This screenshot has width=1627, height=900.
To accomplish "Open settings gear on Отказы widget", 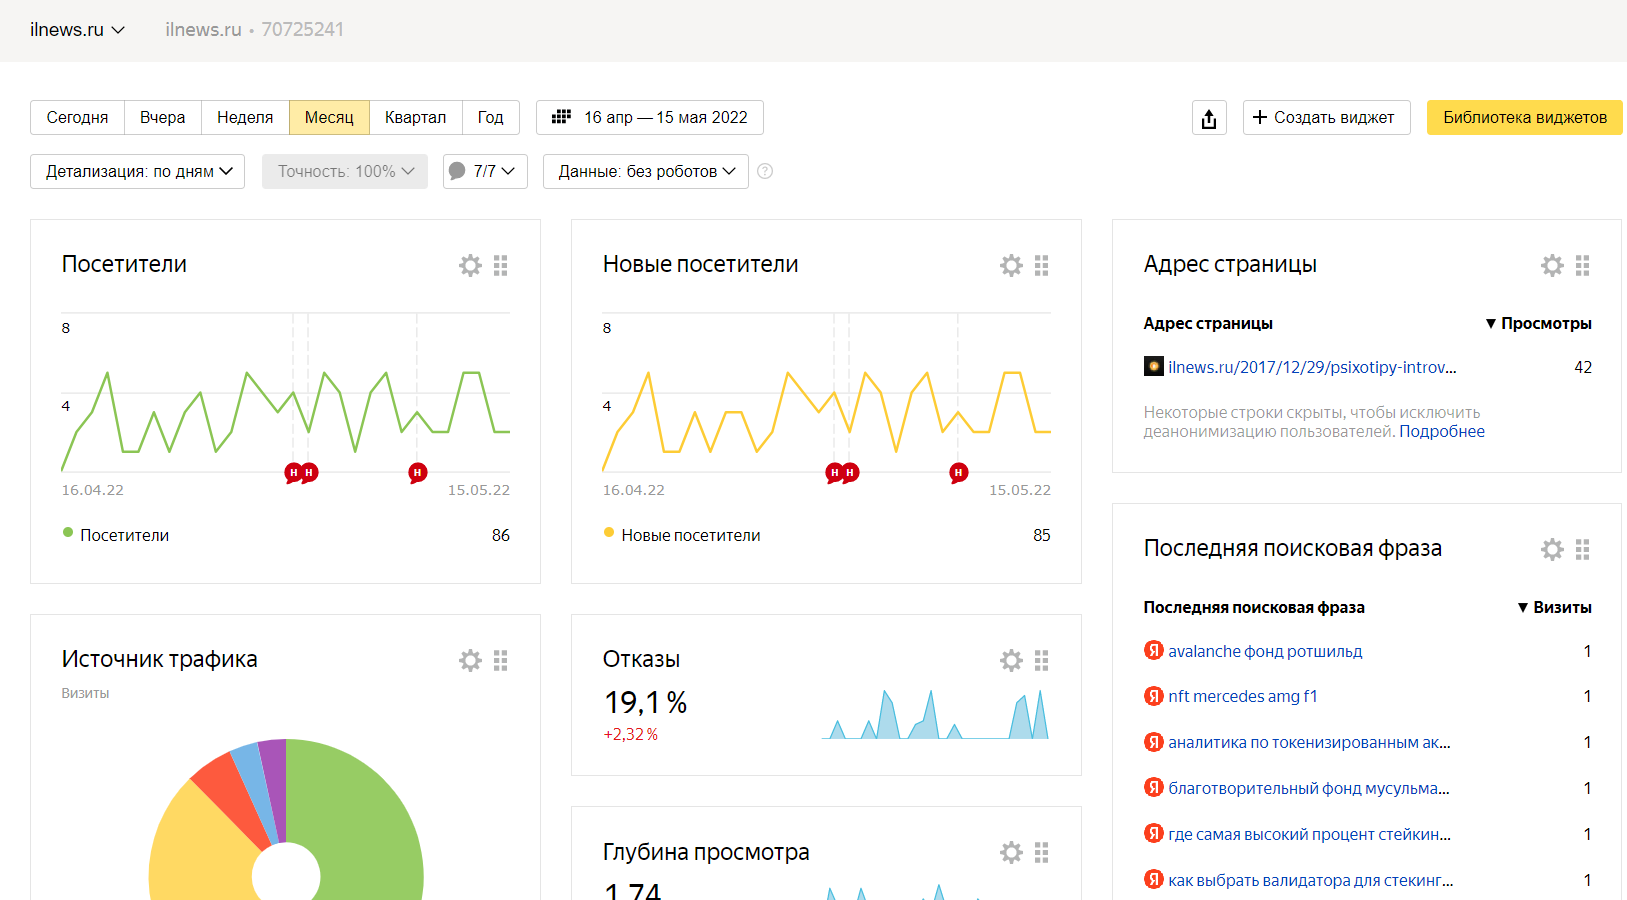I will pyautogui.click(x=1011, y=660).
